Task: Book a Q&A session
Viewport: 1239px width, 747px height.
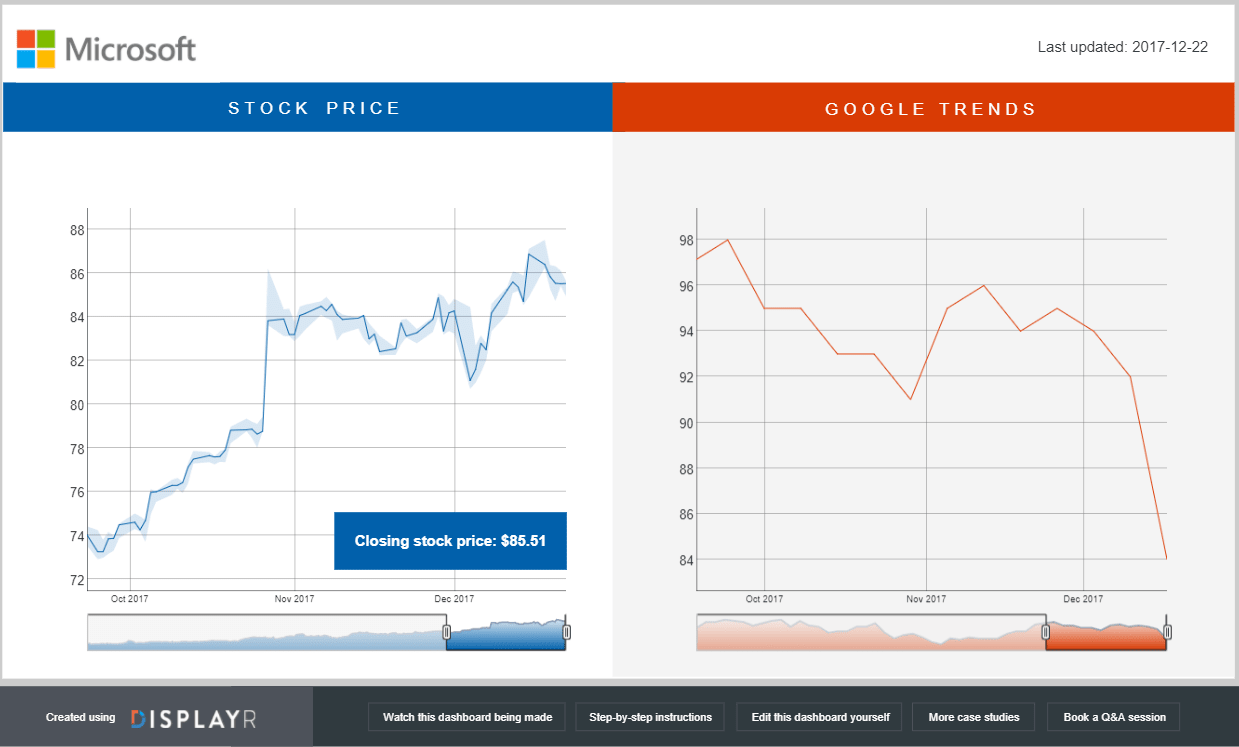Action: (1113, 716)
